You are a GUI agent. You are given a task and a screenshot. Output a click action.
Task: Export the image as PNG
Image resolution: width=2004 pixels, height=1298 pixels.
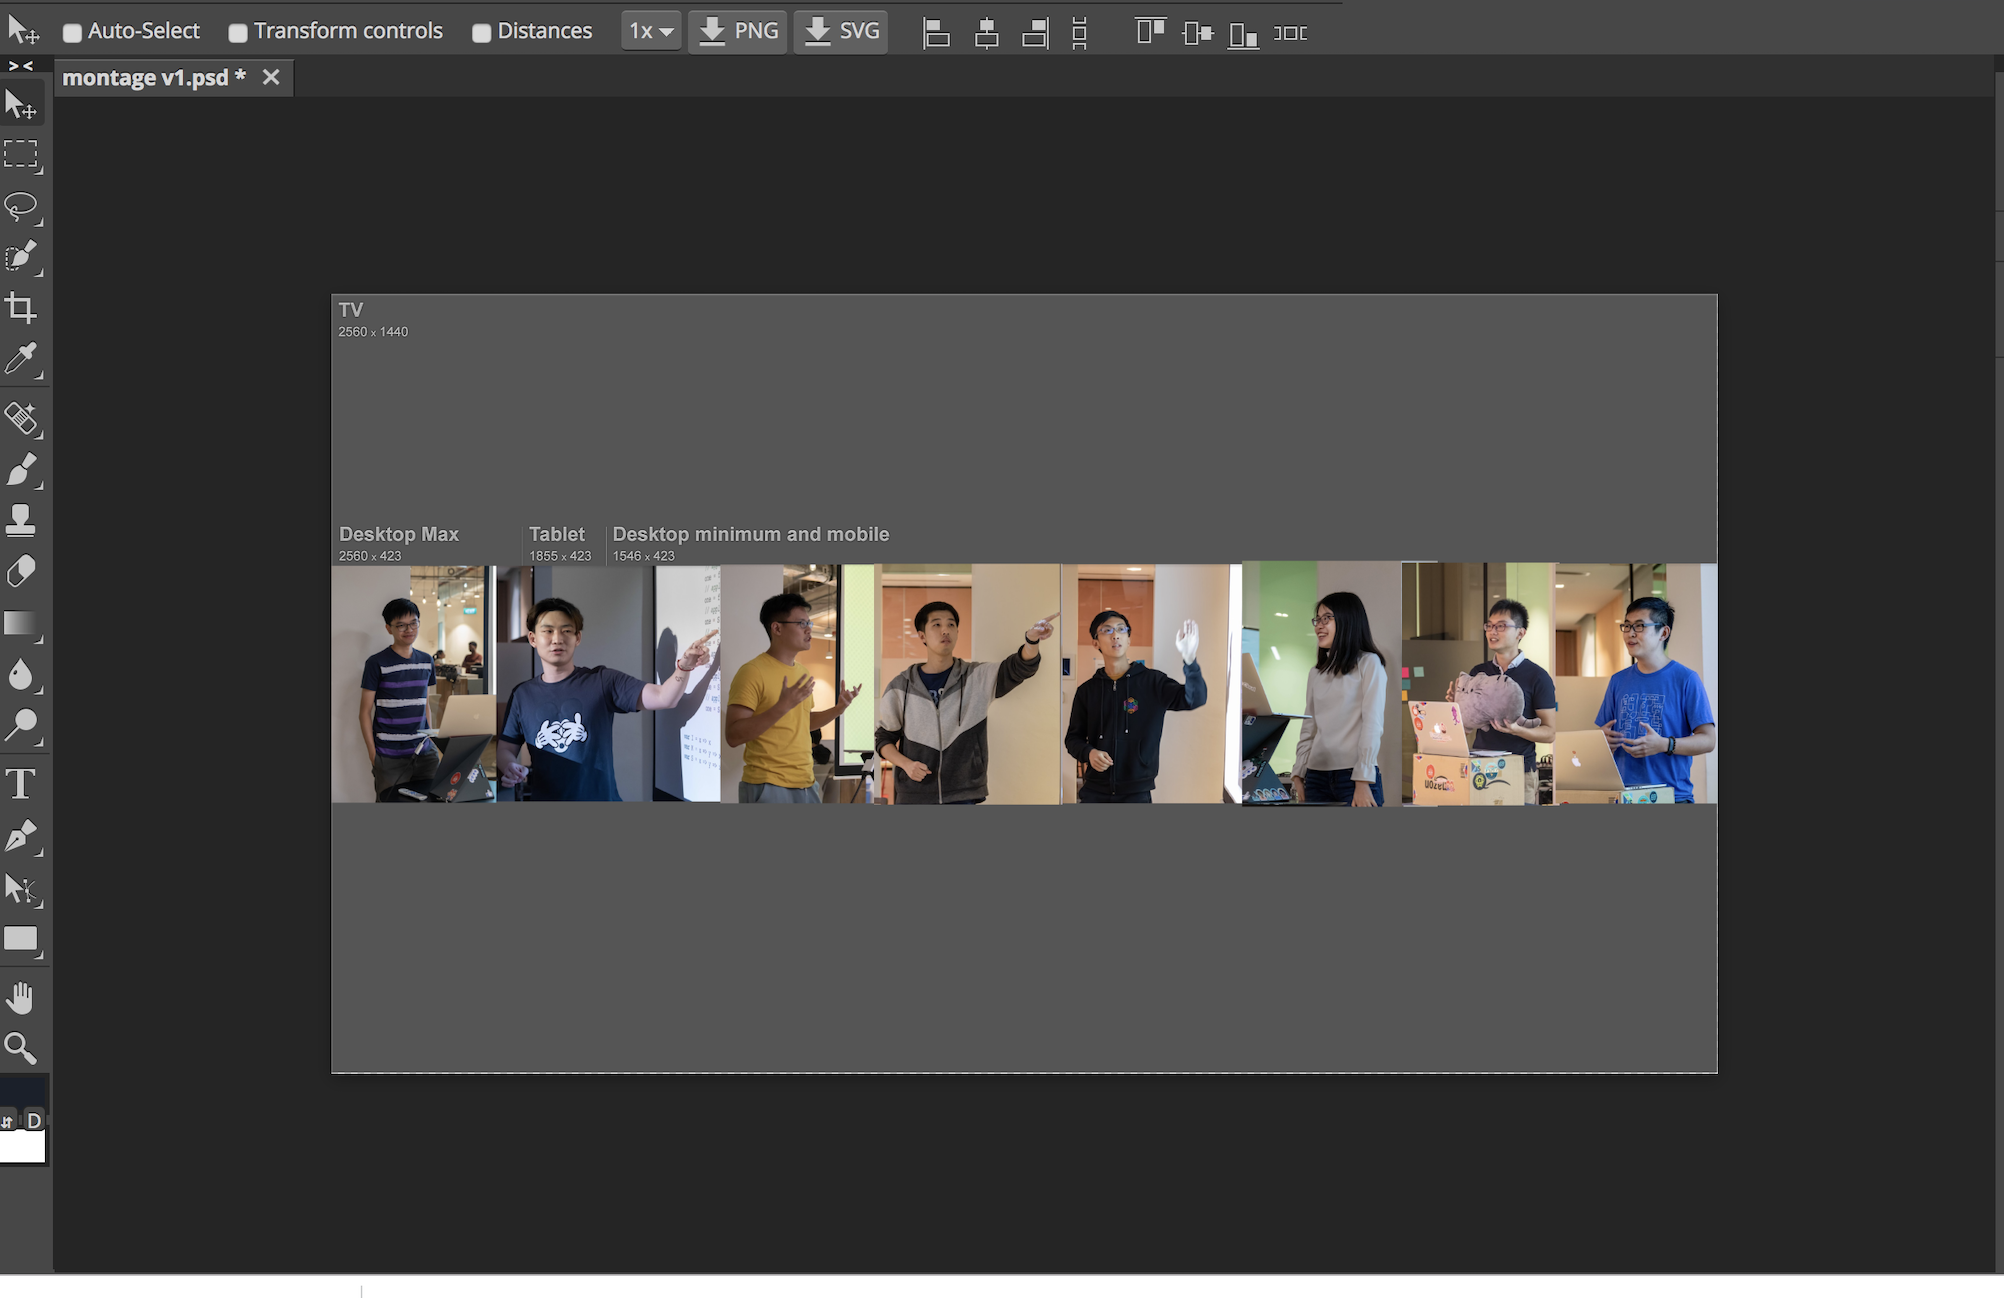(738, 32)
